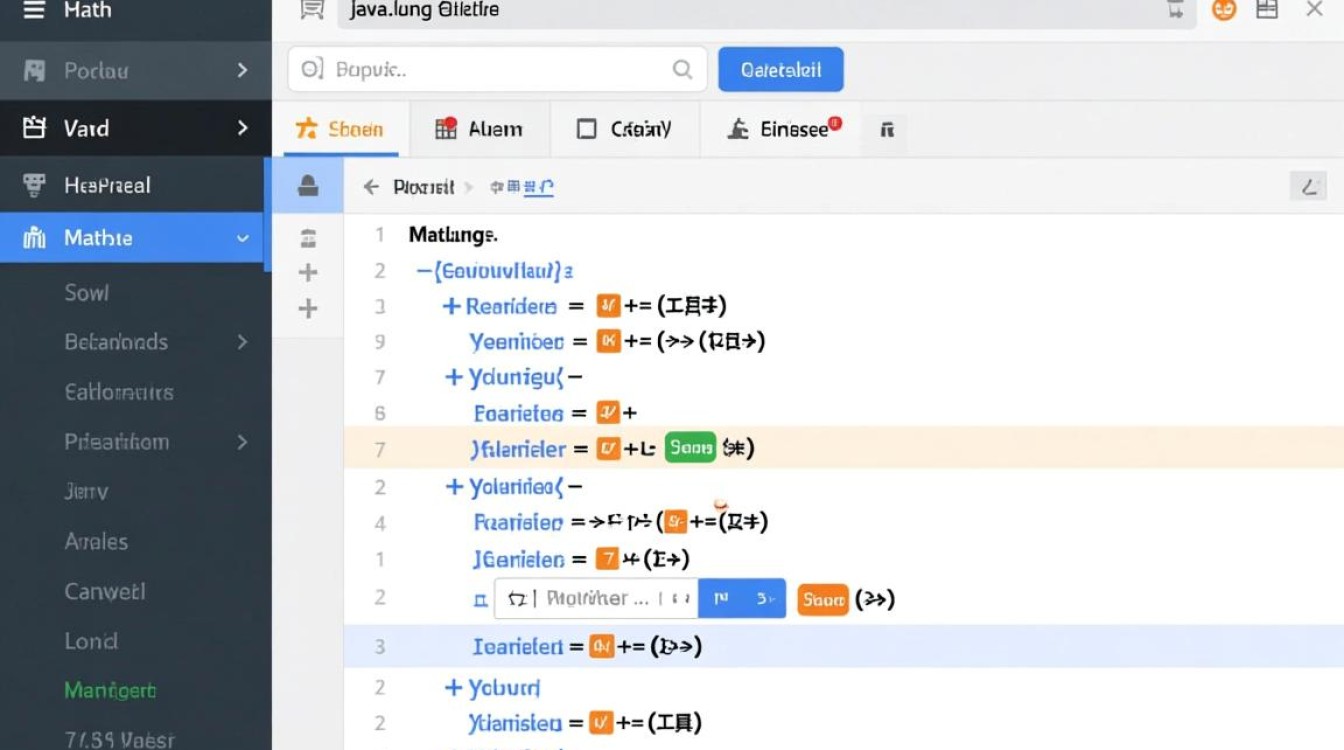Toggle orange checkbox on Reariders line
Image resolution: width=1344 pixels, height=750 pixels.
click(608, 306)
